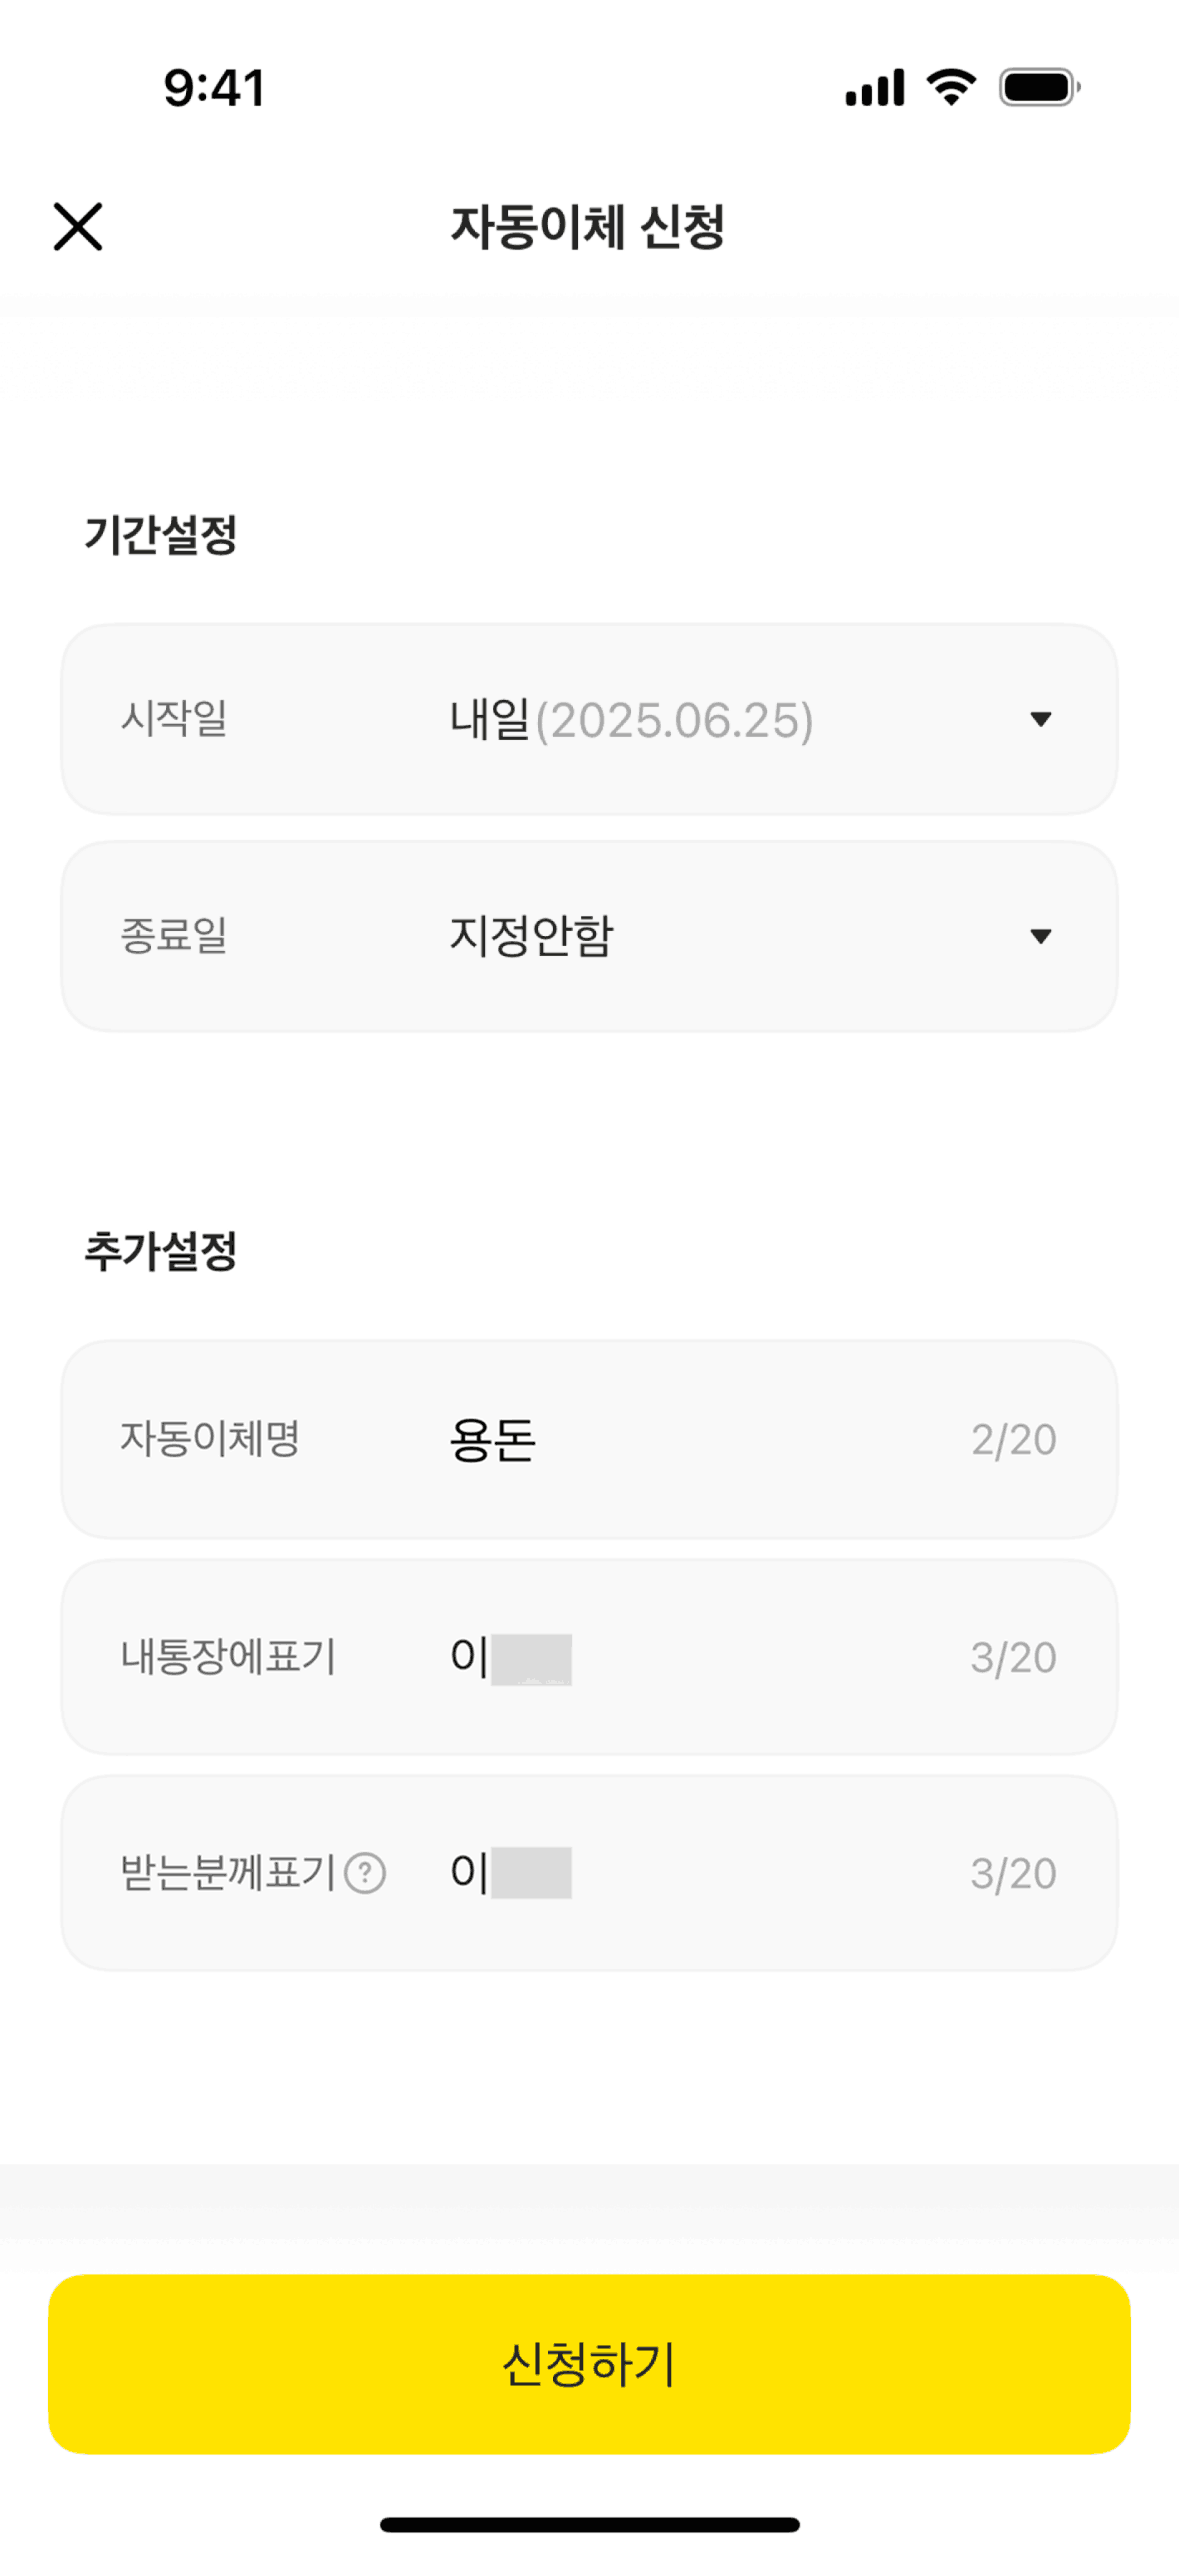Tap the Wi-Fi status icon
Viewport: 1179px width, 2556px height.
tap(951, 87)
